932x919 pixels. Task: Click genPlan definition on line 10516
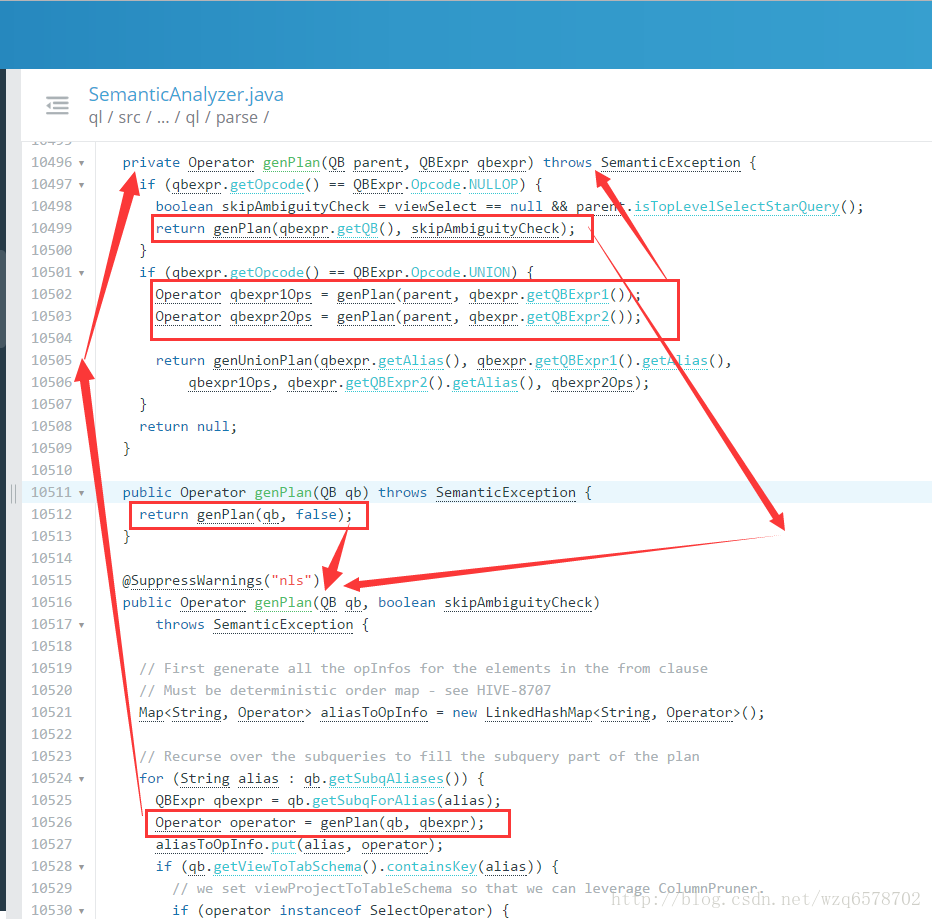(x=283, y=603)
